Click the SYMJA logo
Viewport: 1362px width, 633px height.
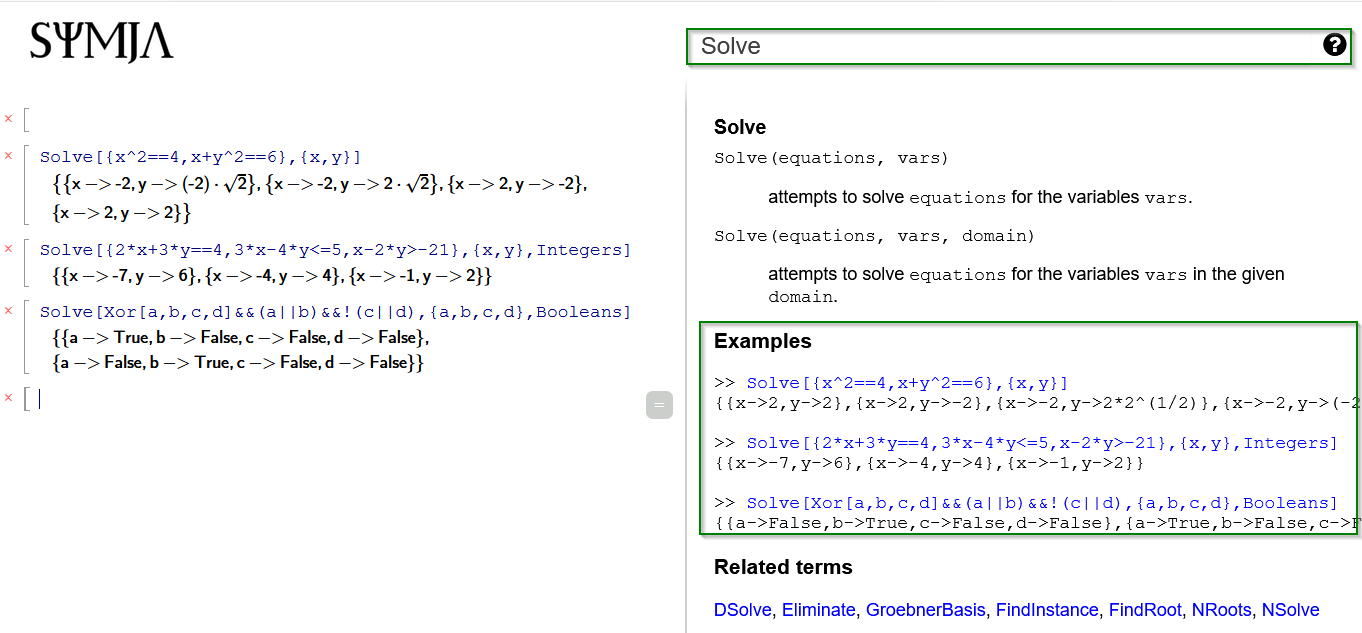pos(102,43)
